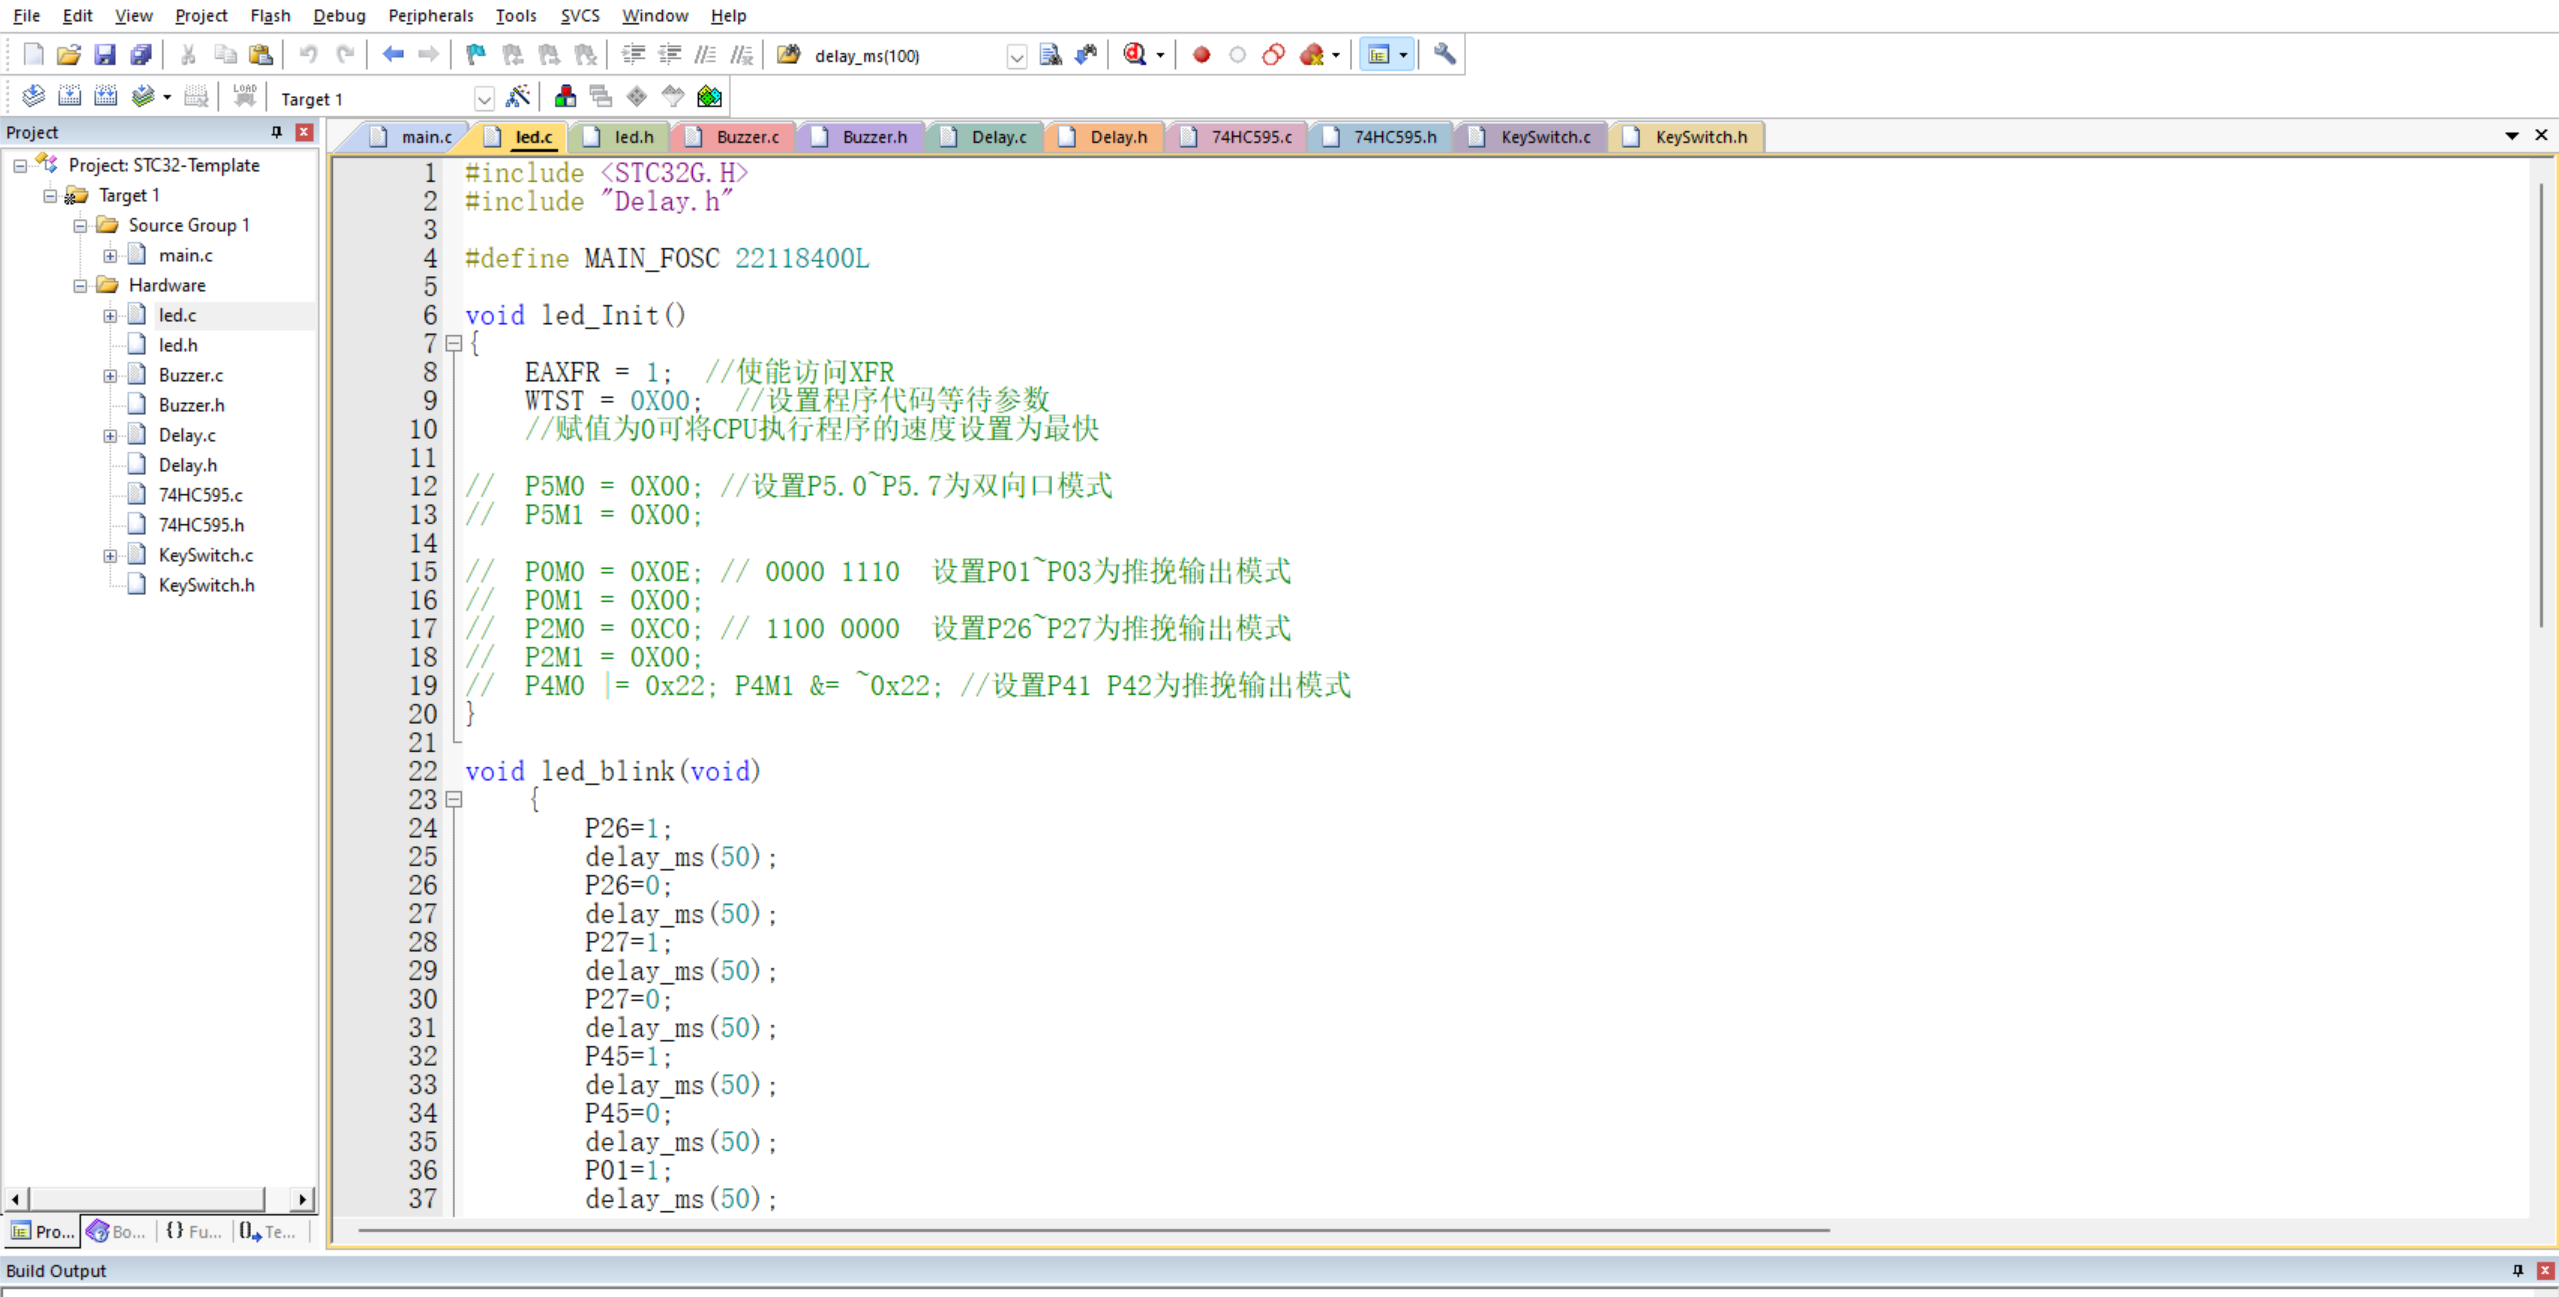Open the debug icon dropdown arrow
Image resolution: width=2559 pixels, height=1297 pixels.
click(1160, 55)
